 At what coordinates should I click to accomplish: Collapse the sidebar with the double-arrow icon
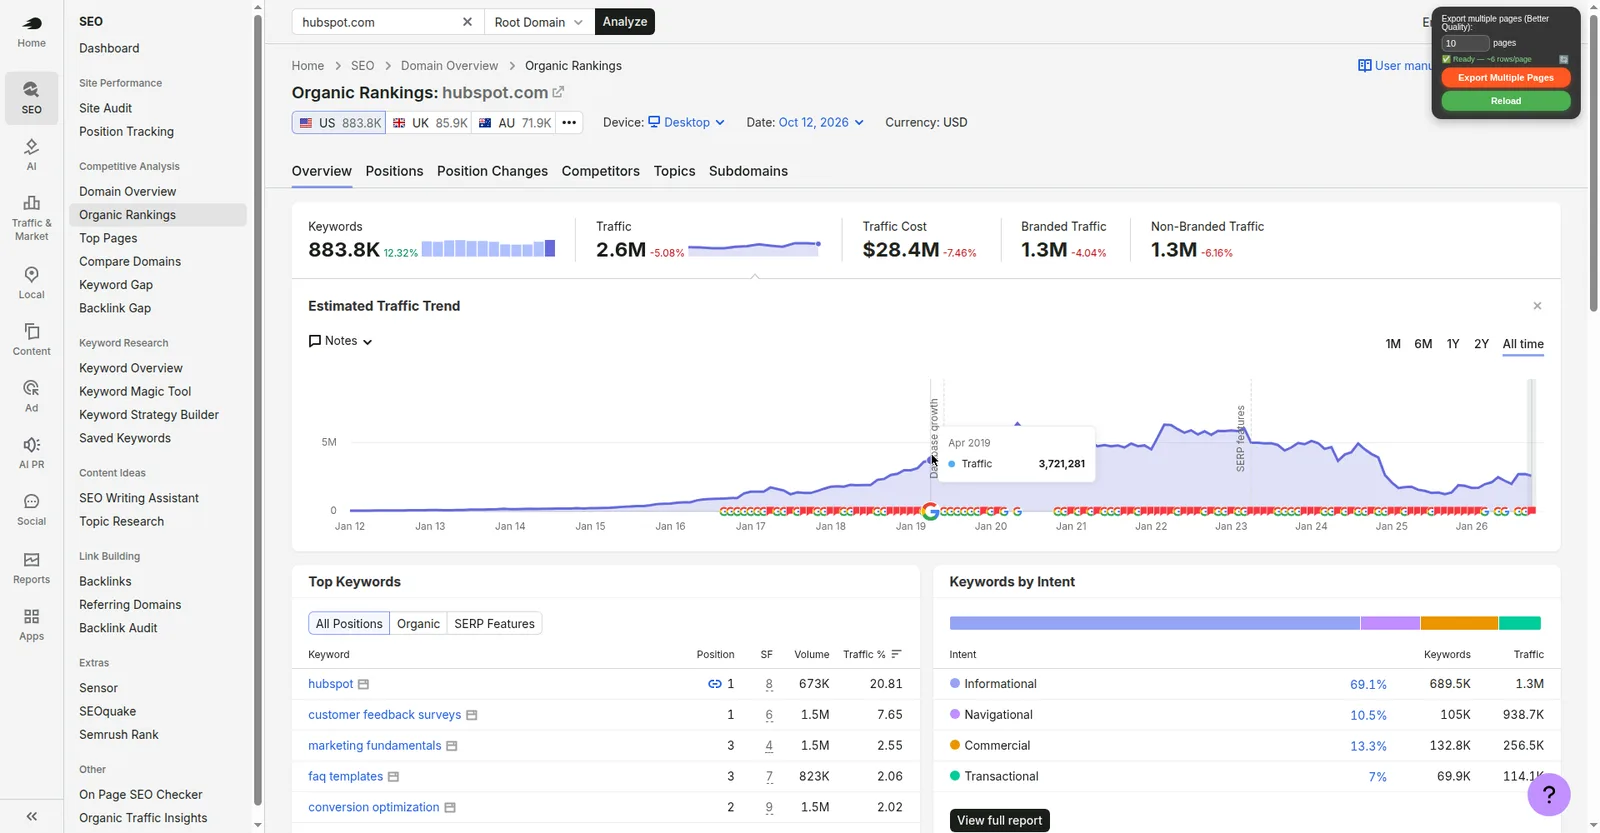31,816
